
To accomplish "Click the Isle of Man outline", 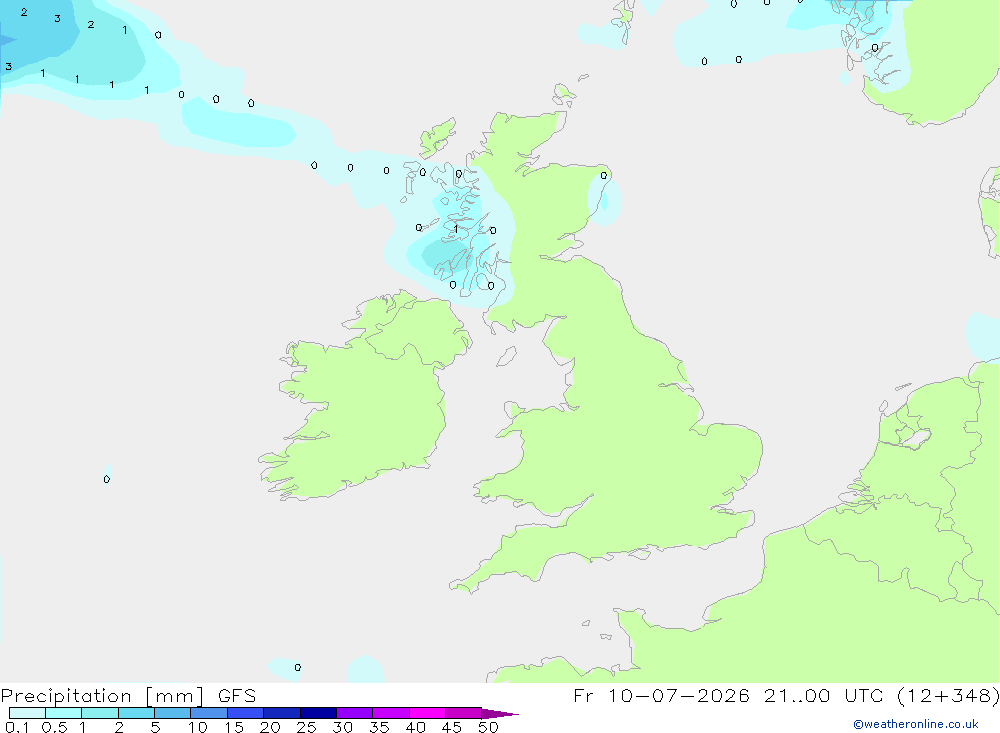I will (506, 356).
